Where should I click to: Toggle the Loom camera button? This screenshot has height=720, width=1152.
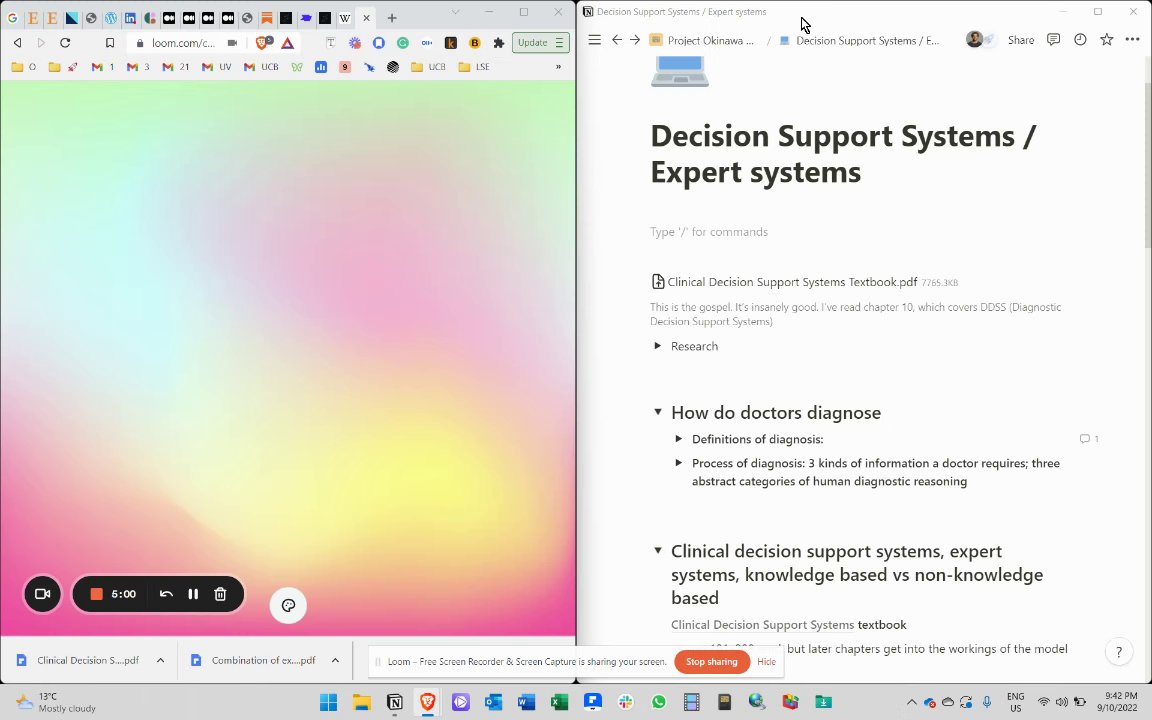coord(43,594)
